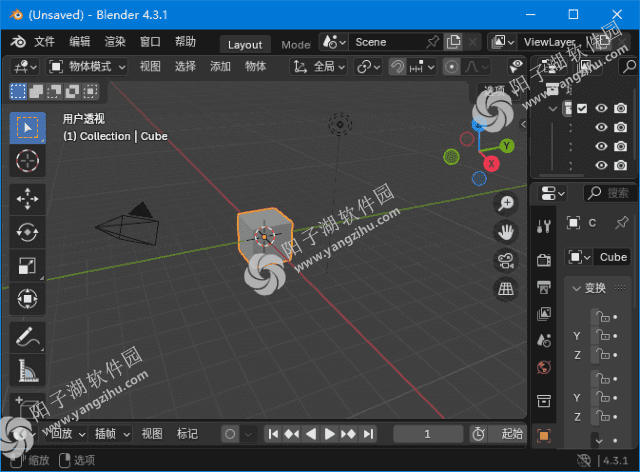Click the green Y axis gizmo ball
The width and height of the screenshot is (640, 472).
coord(507,146)
